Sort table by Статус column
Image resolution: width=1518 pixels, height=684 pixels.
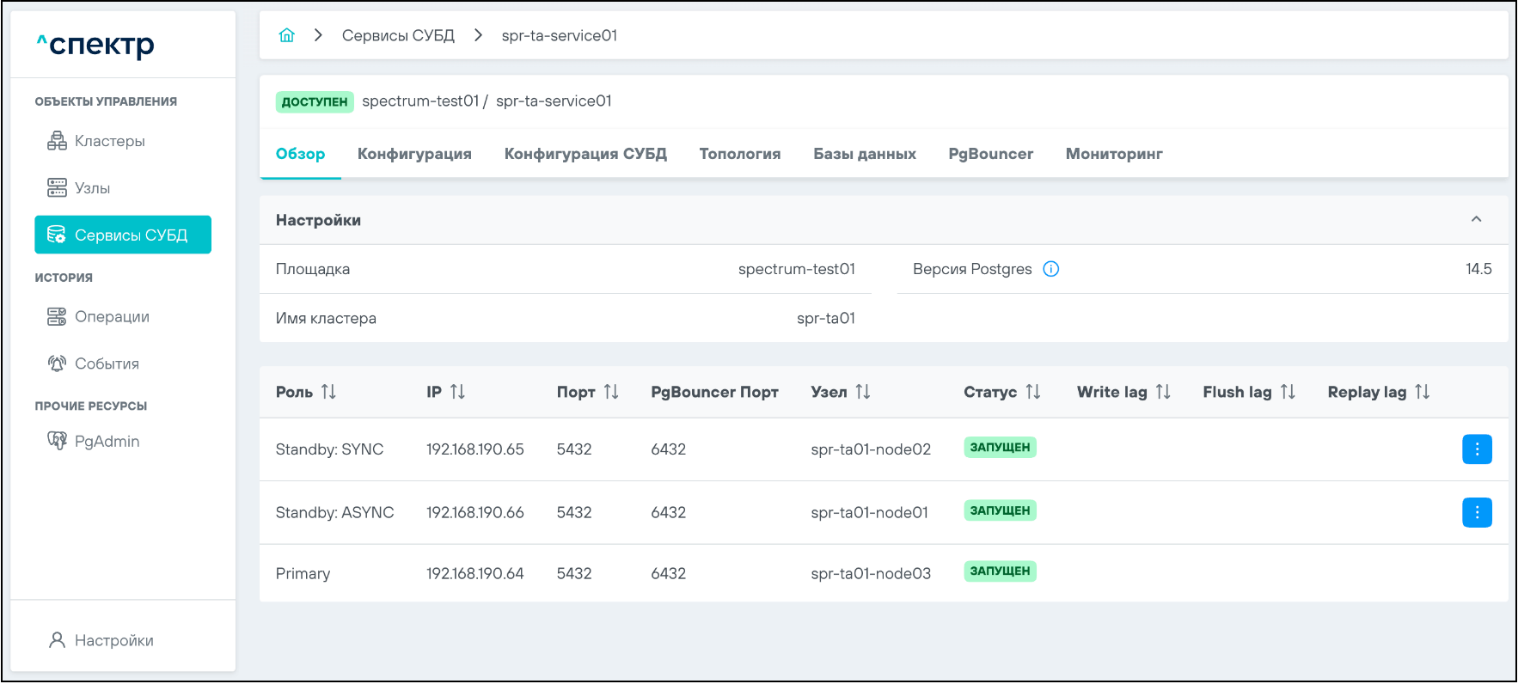coord(1033,392)
